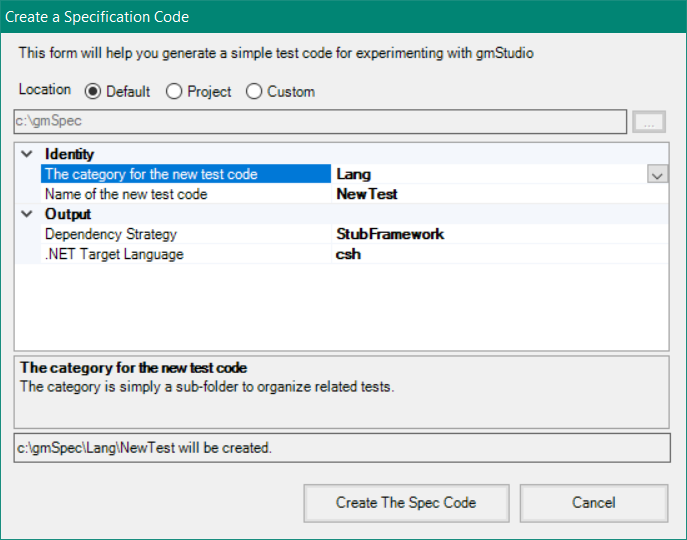Cancel the specification code dialog
687x540 pixels.
[x=594, y=503]
